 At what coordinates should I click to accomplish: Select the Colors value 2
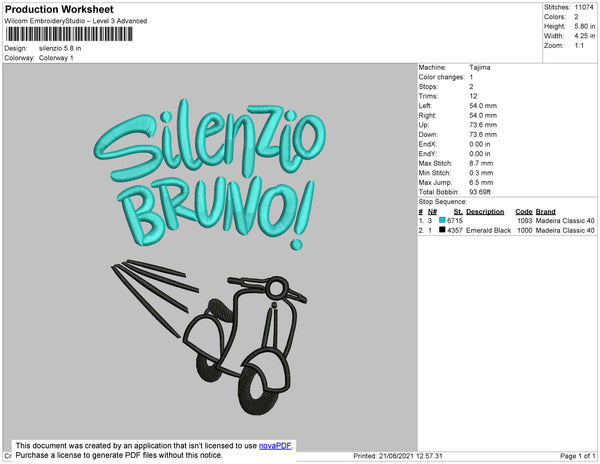576,17
